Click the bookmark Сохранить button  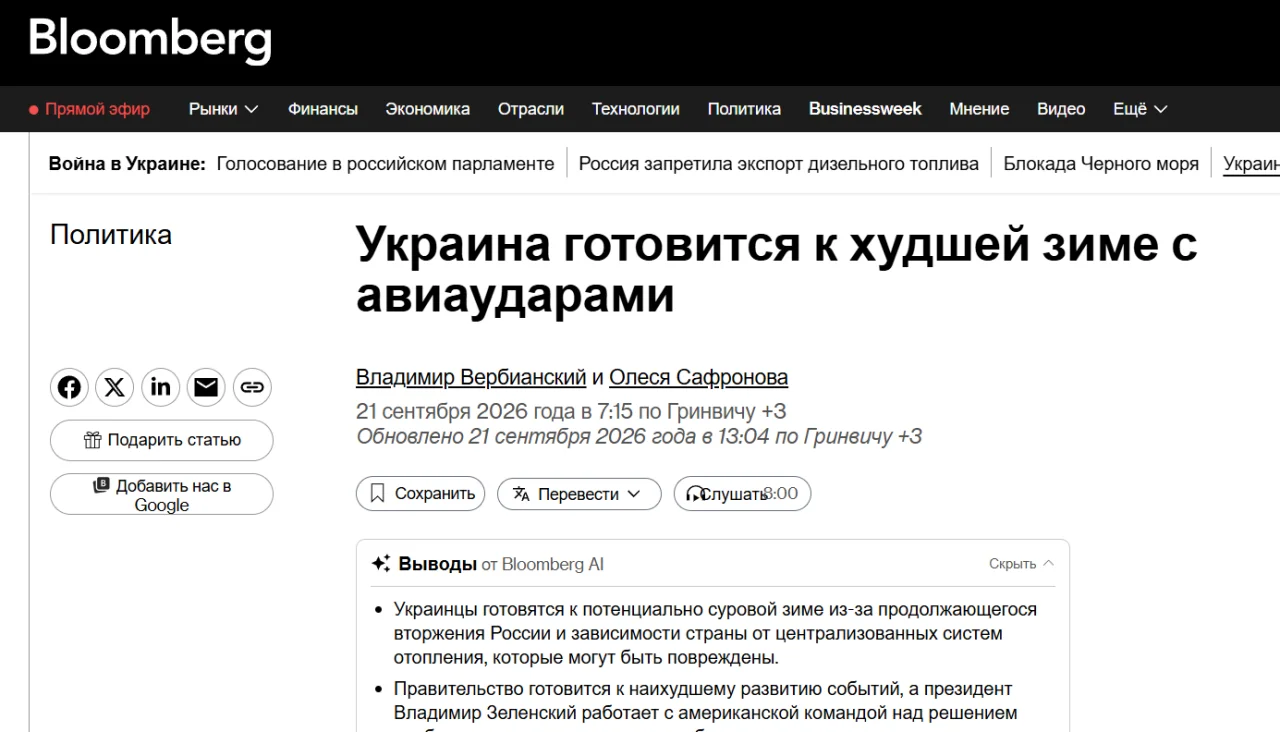point(421,494)
